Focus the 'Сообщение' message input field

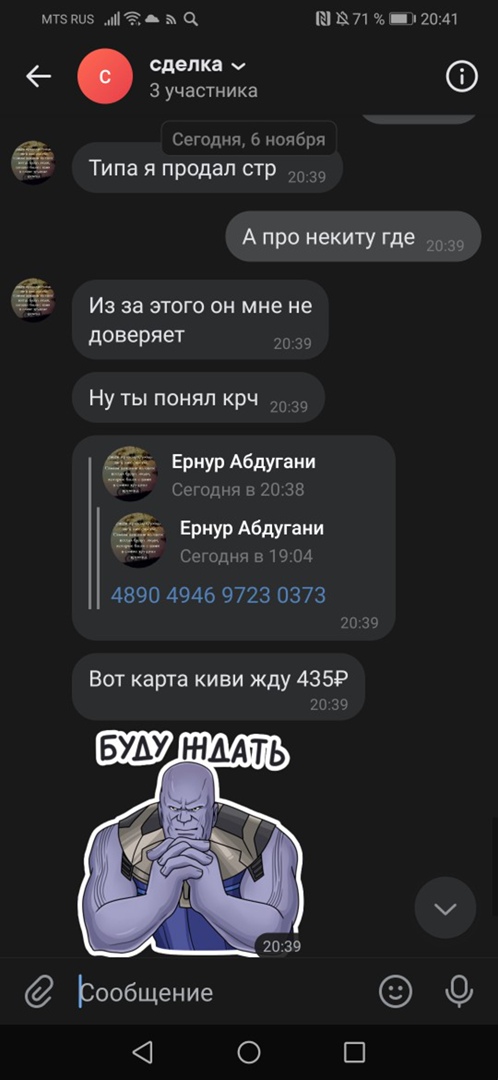point(223,993)
